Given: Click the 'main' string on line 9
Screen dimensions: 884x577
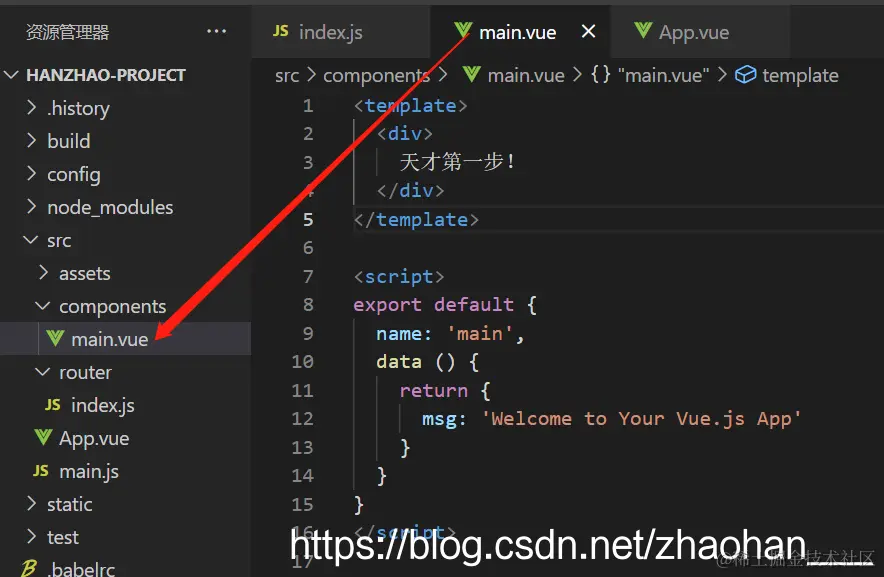Looking at the screenshot, I should point(480,333).
